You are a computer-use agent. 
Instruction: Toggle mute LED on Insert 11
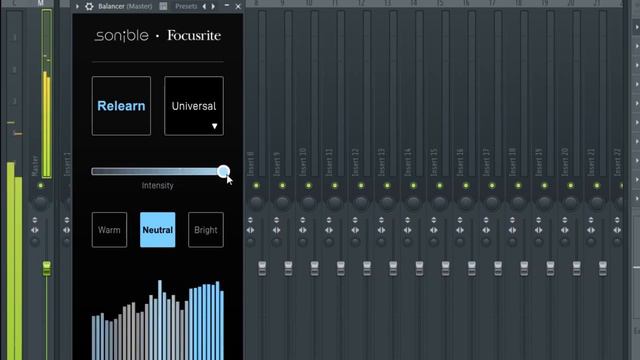335,186
